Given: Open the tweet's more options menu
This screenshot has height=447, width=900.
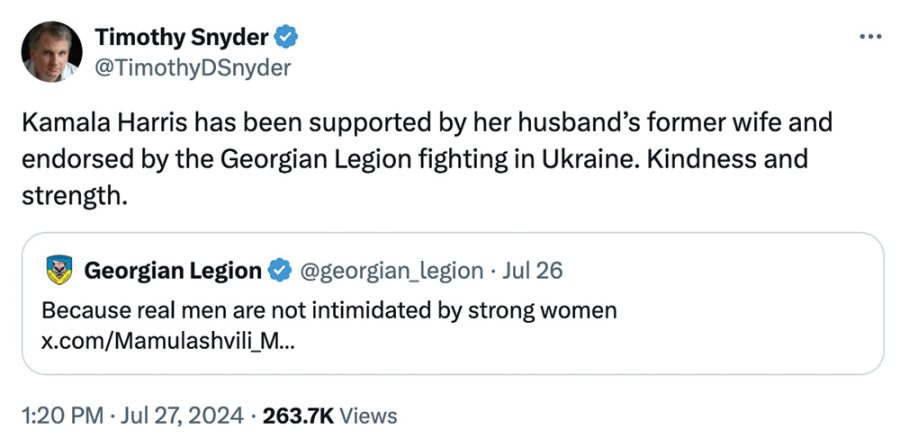Looking at the screenshot, I should pos(870,37).
